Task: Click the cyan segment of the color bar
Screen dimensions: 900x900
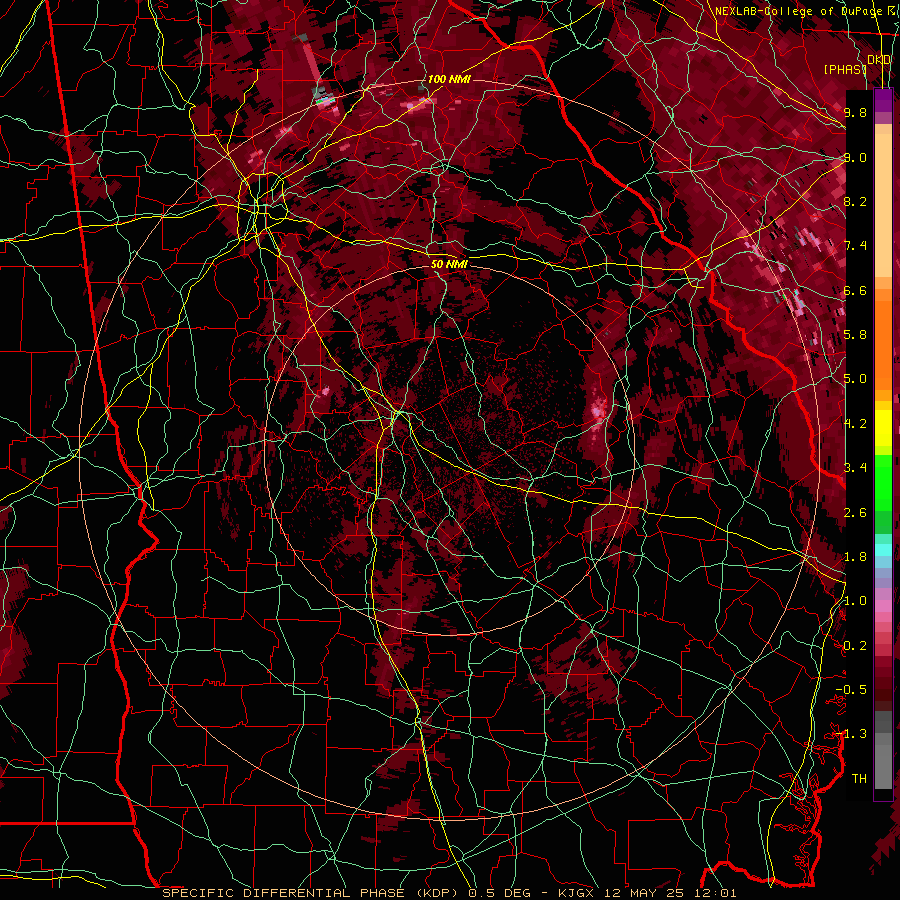Action: 883,550
